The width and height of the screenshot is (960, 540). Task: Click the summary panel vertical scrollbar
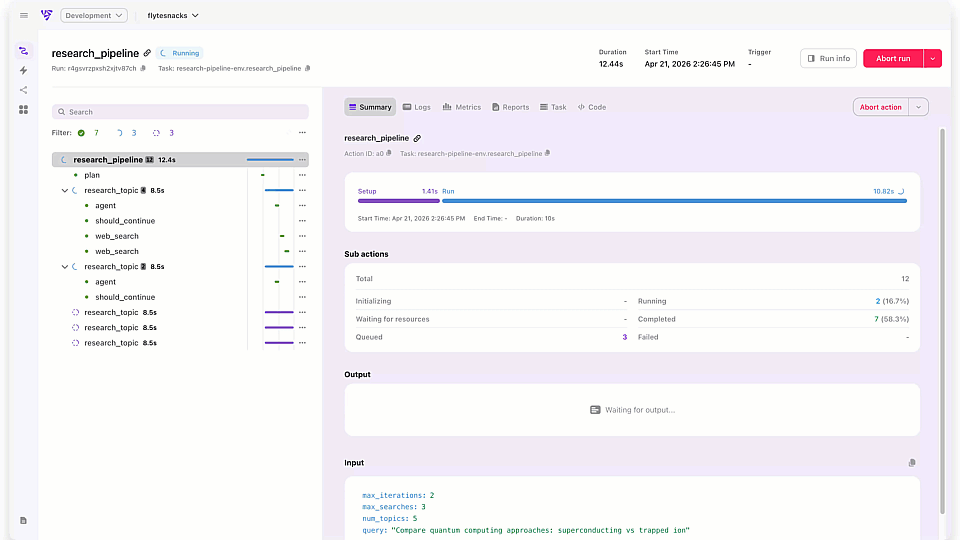pos(942,321)
